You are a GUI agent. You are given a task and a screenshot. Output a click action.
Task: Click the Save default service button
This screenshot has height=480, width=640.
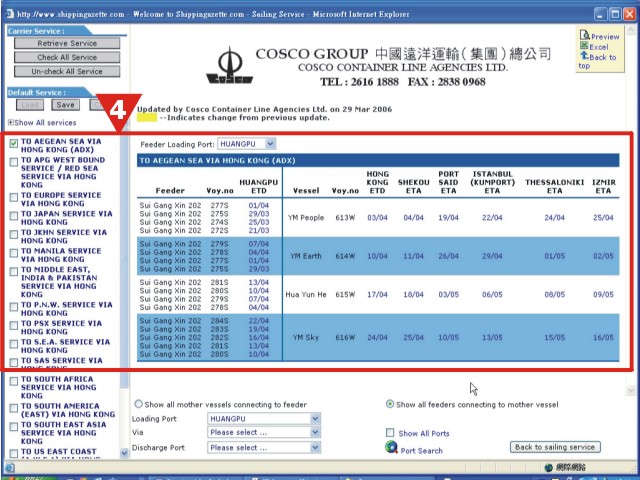click(65, 105)
